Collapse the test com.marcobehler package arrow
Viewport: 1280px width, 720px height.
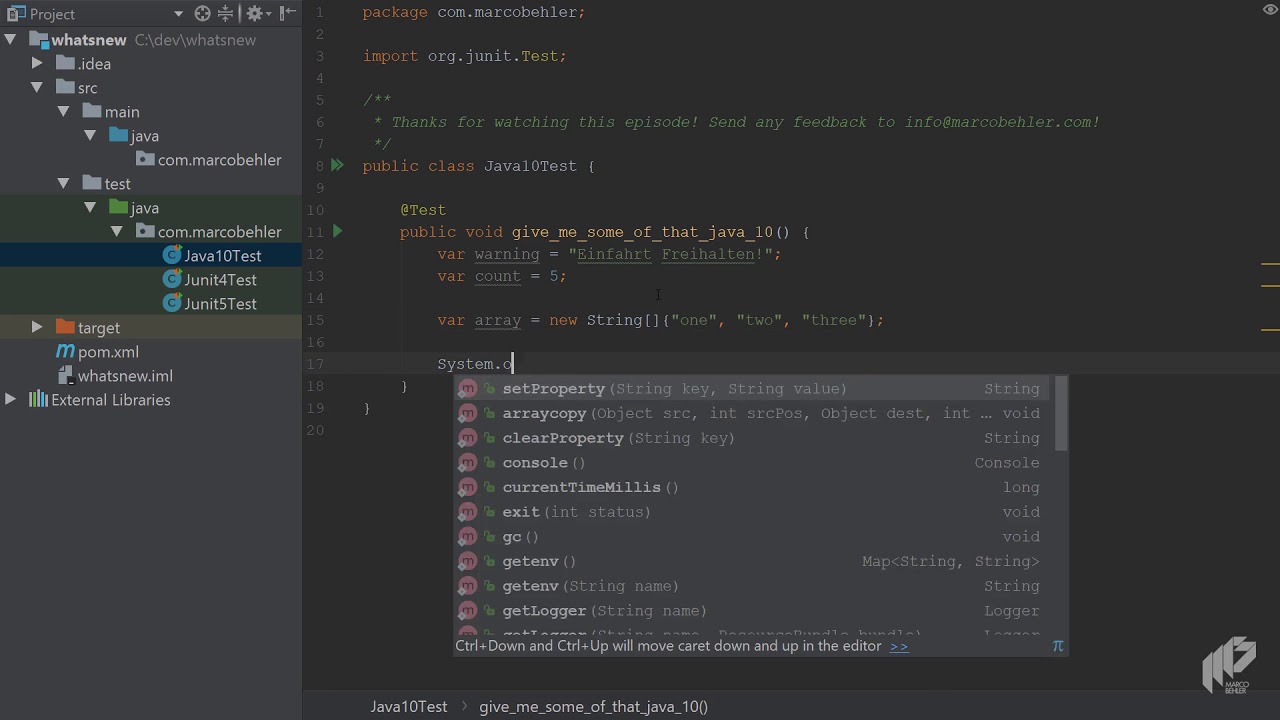[116, 231]
